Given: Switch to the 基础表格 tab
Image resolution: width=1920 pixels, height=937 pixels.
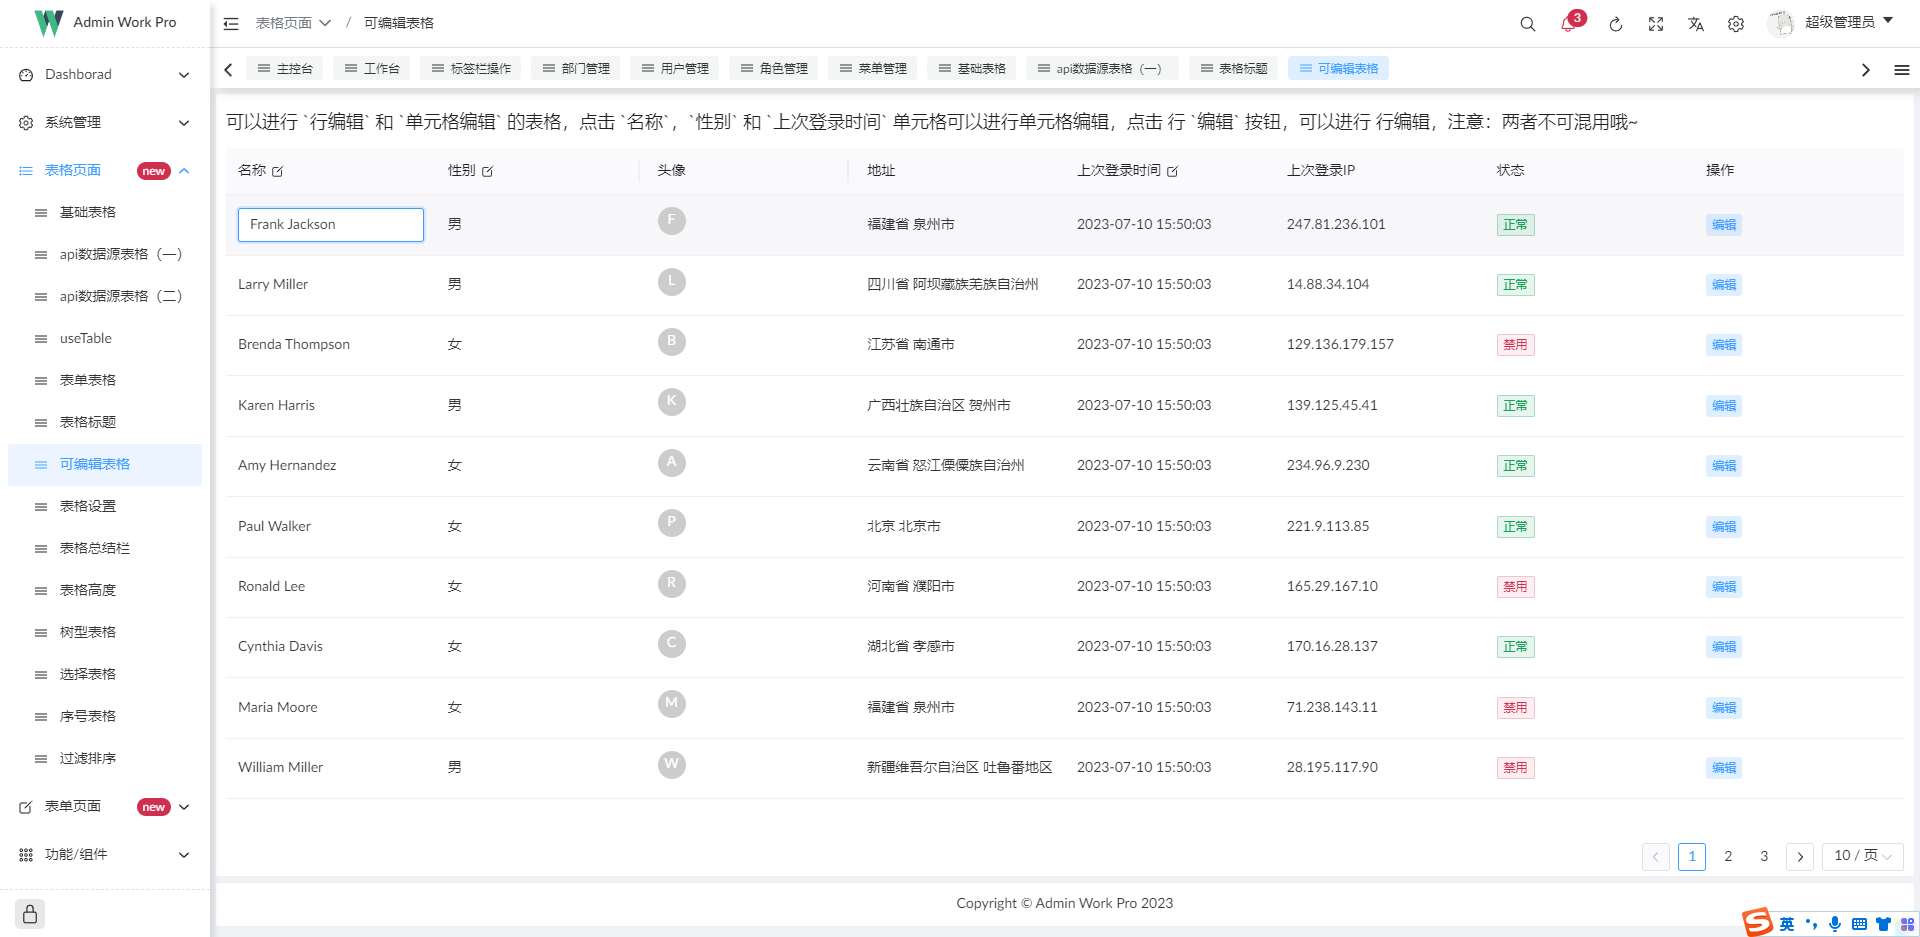Looking at the screenshot, I should [x=971, y=68].
